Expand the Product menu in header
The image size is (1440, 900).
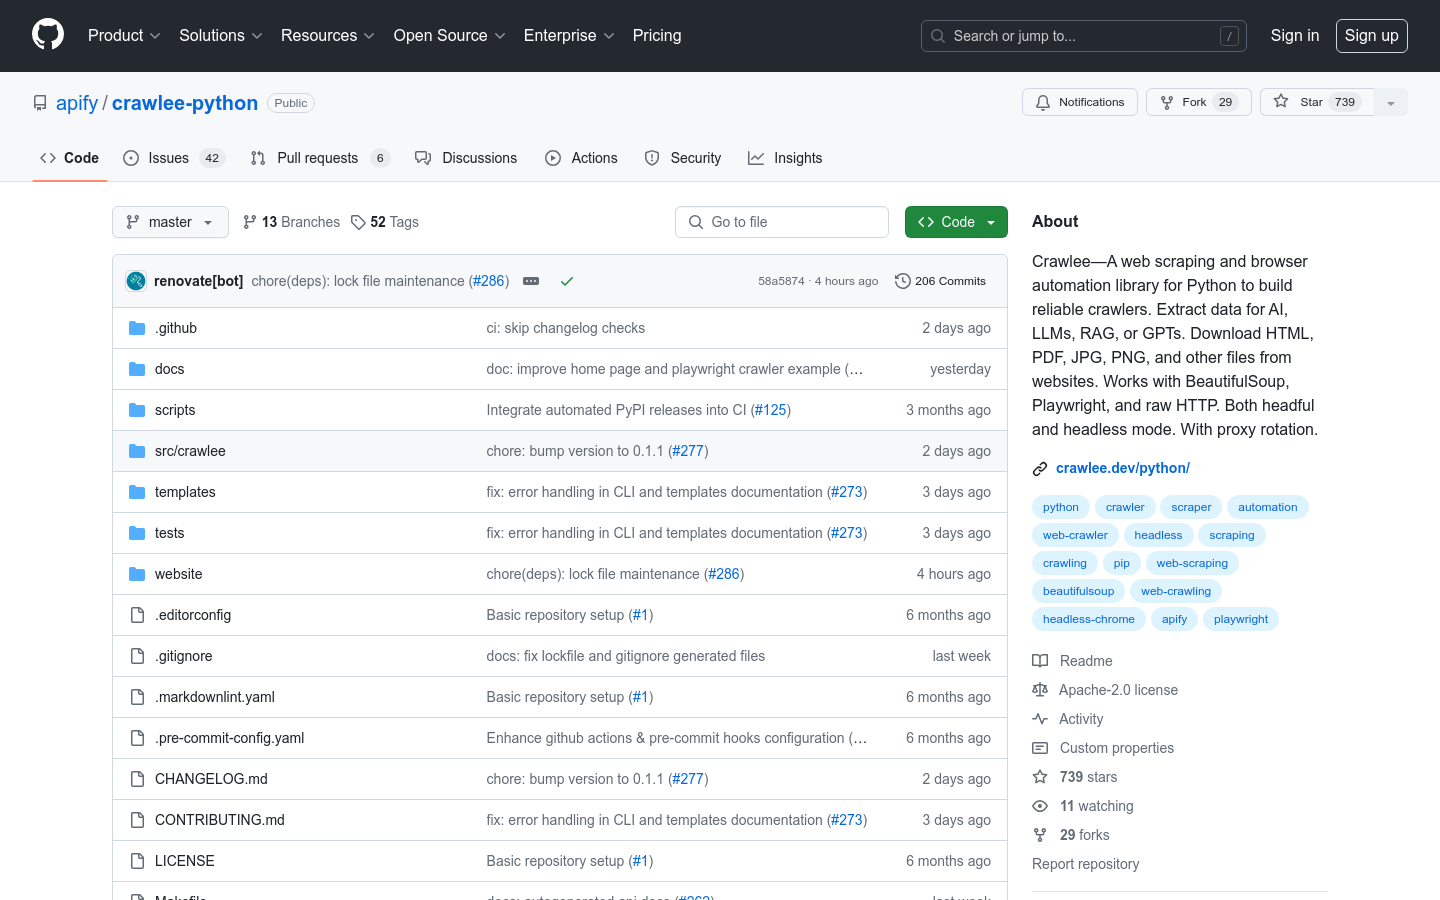coord(124,36)
